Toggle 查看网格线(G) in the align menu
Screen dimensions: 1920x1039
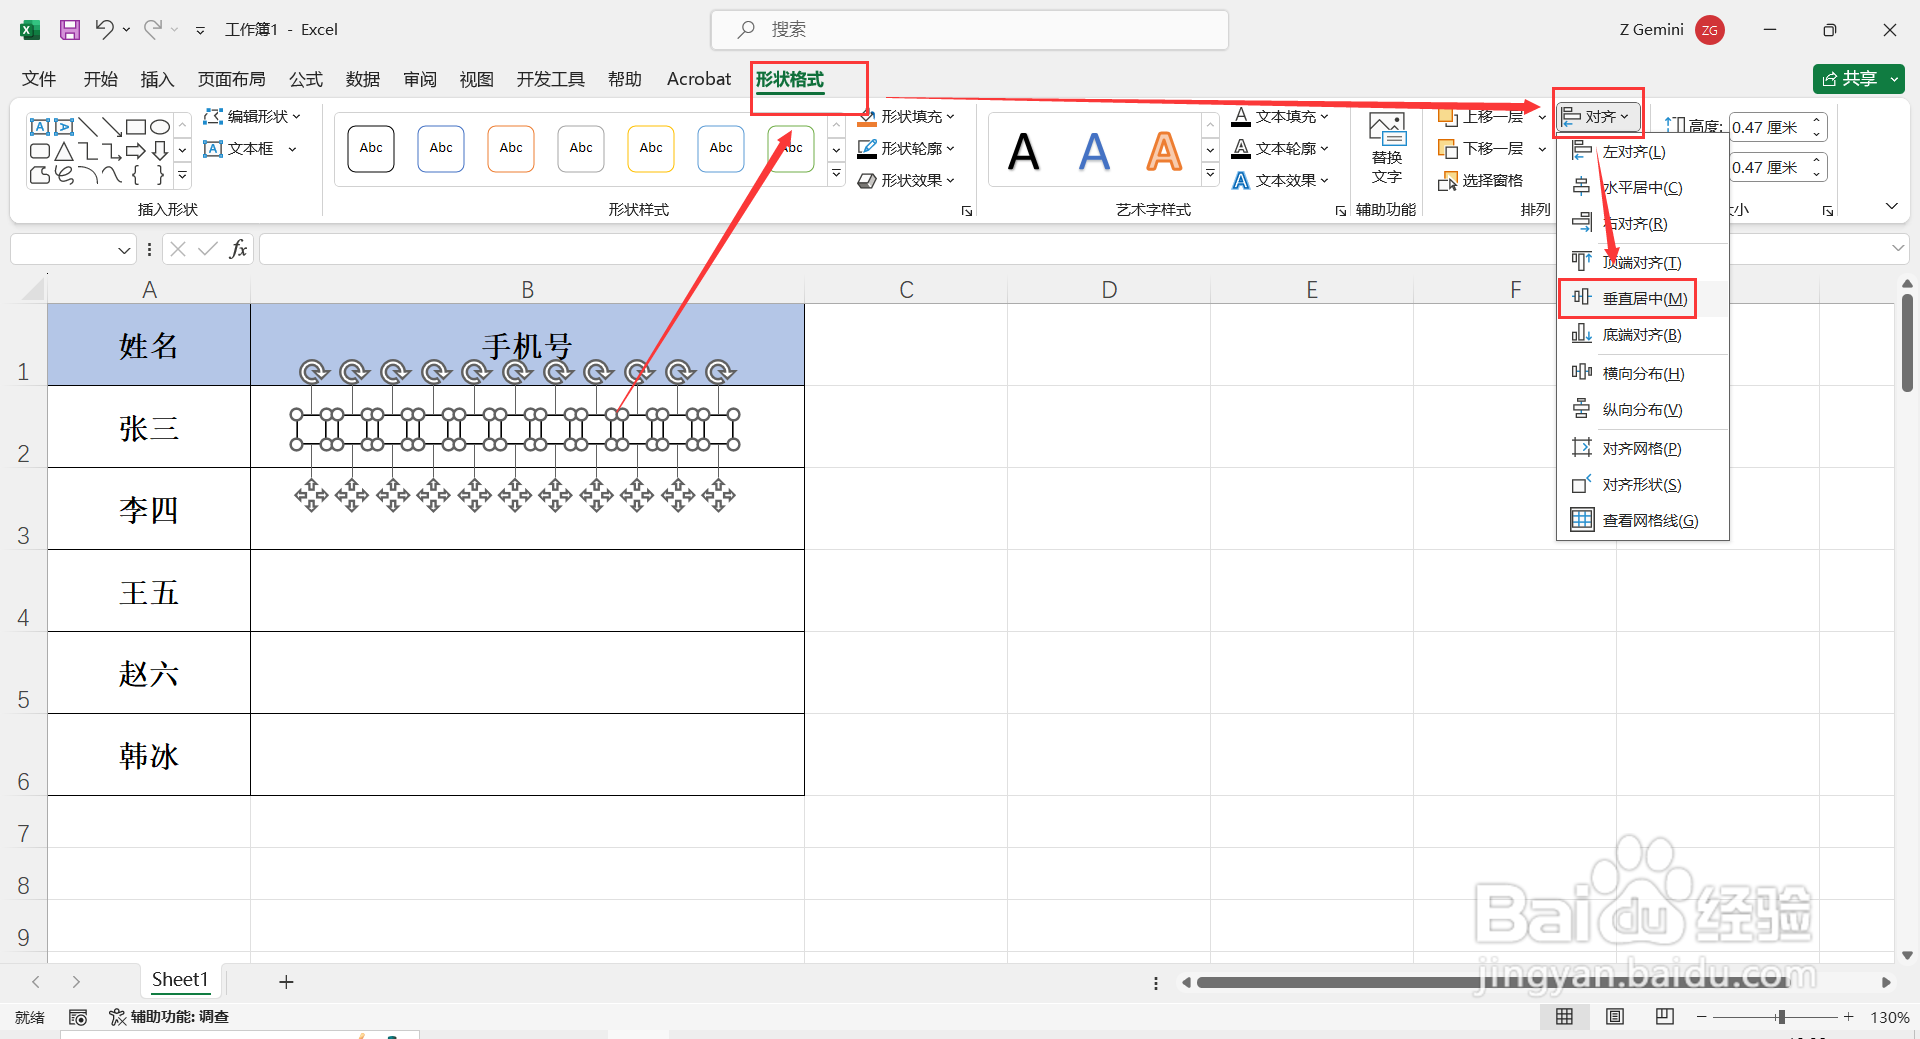[x=1635, y=519]
